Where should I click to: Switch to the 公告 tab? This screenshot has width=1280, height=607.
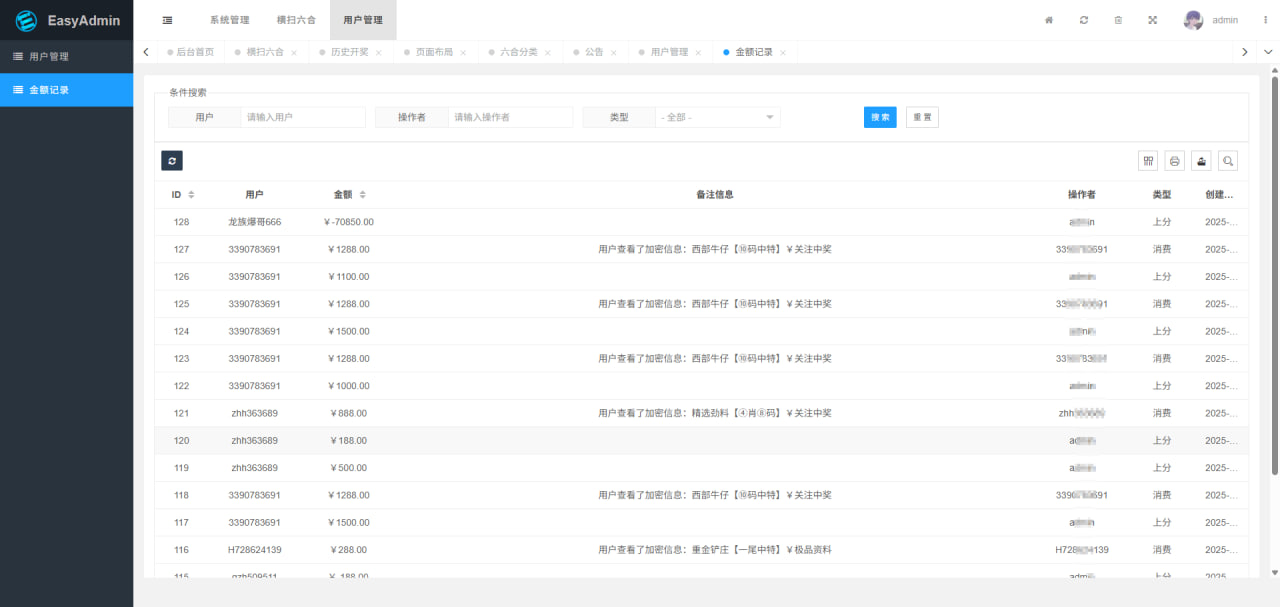(594, 52)
